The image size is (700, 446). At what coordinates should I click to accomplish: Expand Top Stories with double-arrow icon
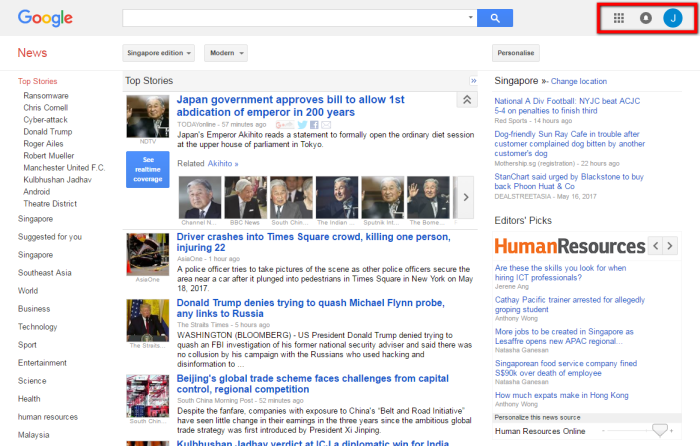click(x=473, y=81)
